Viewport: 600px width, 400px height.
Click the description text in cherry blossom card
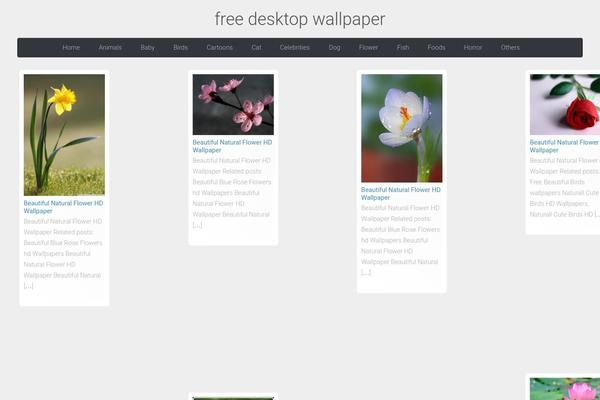coord(232,193)
